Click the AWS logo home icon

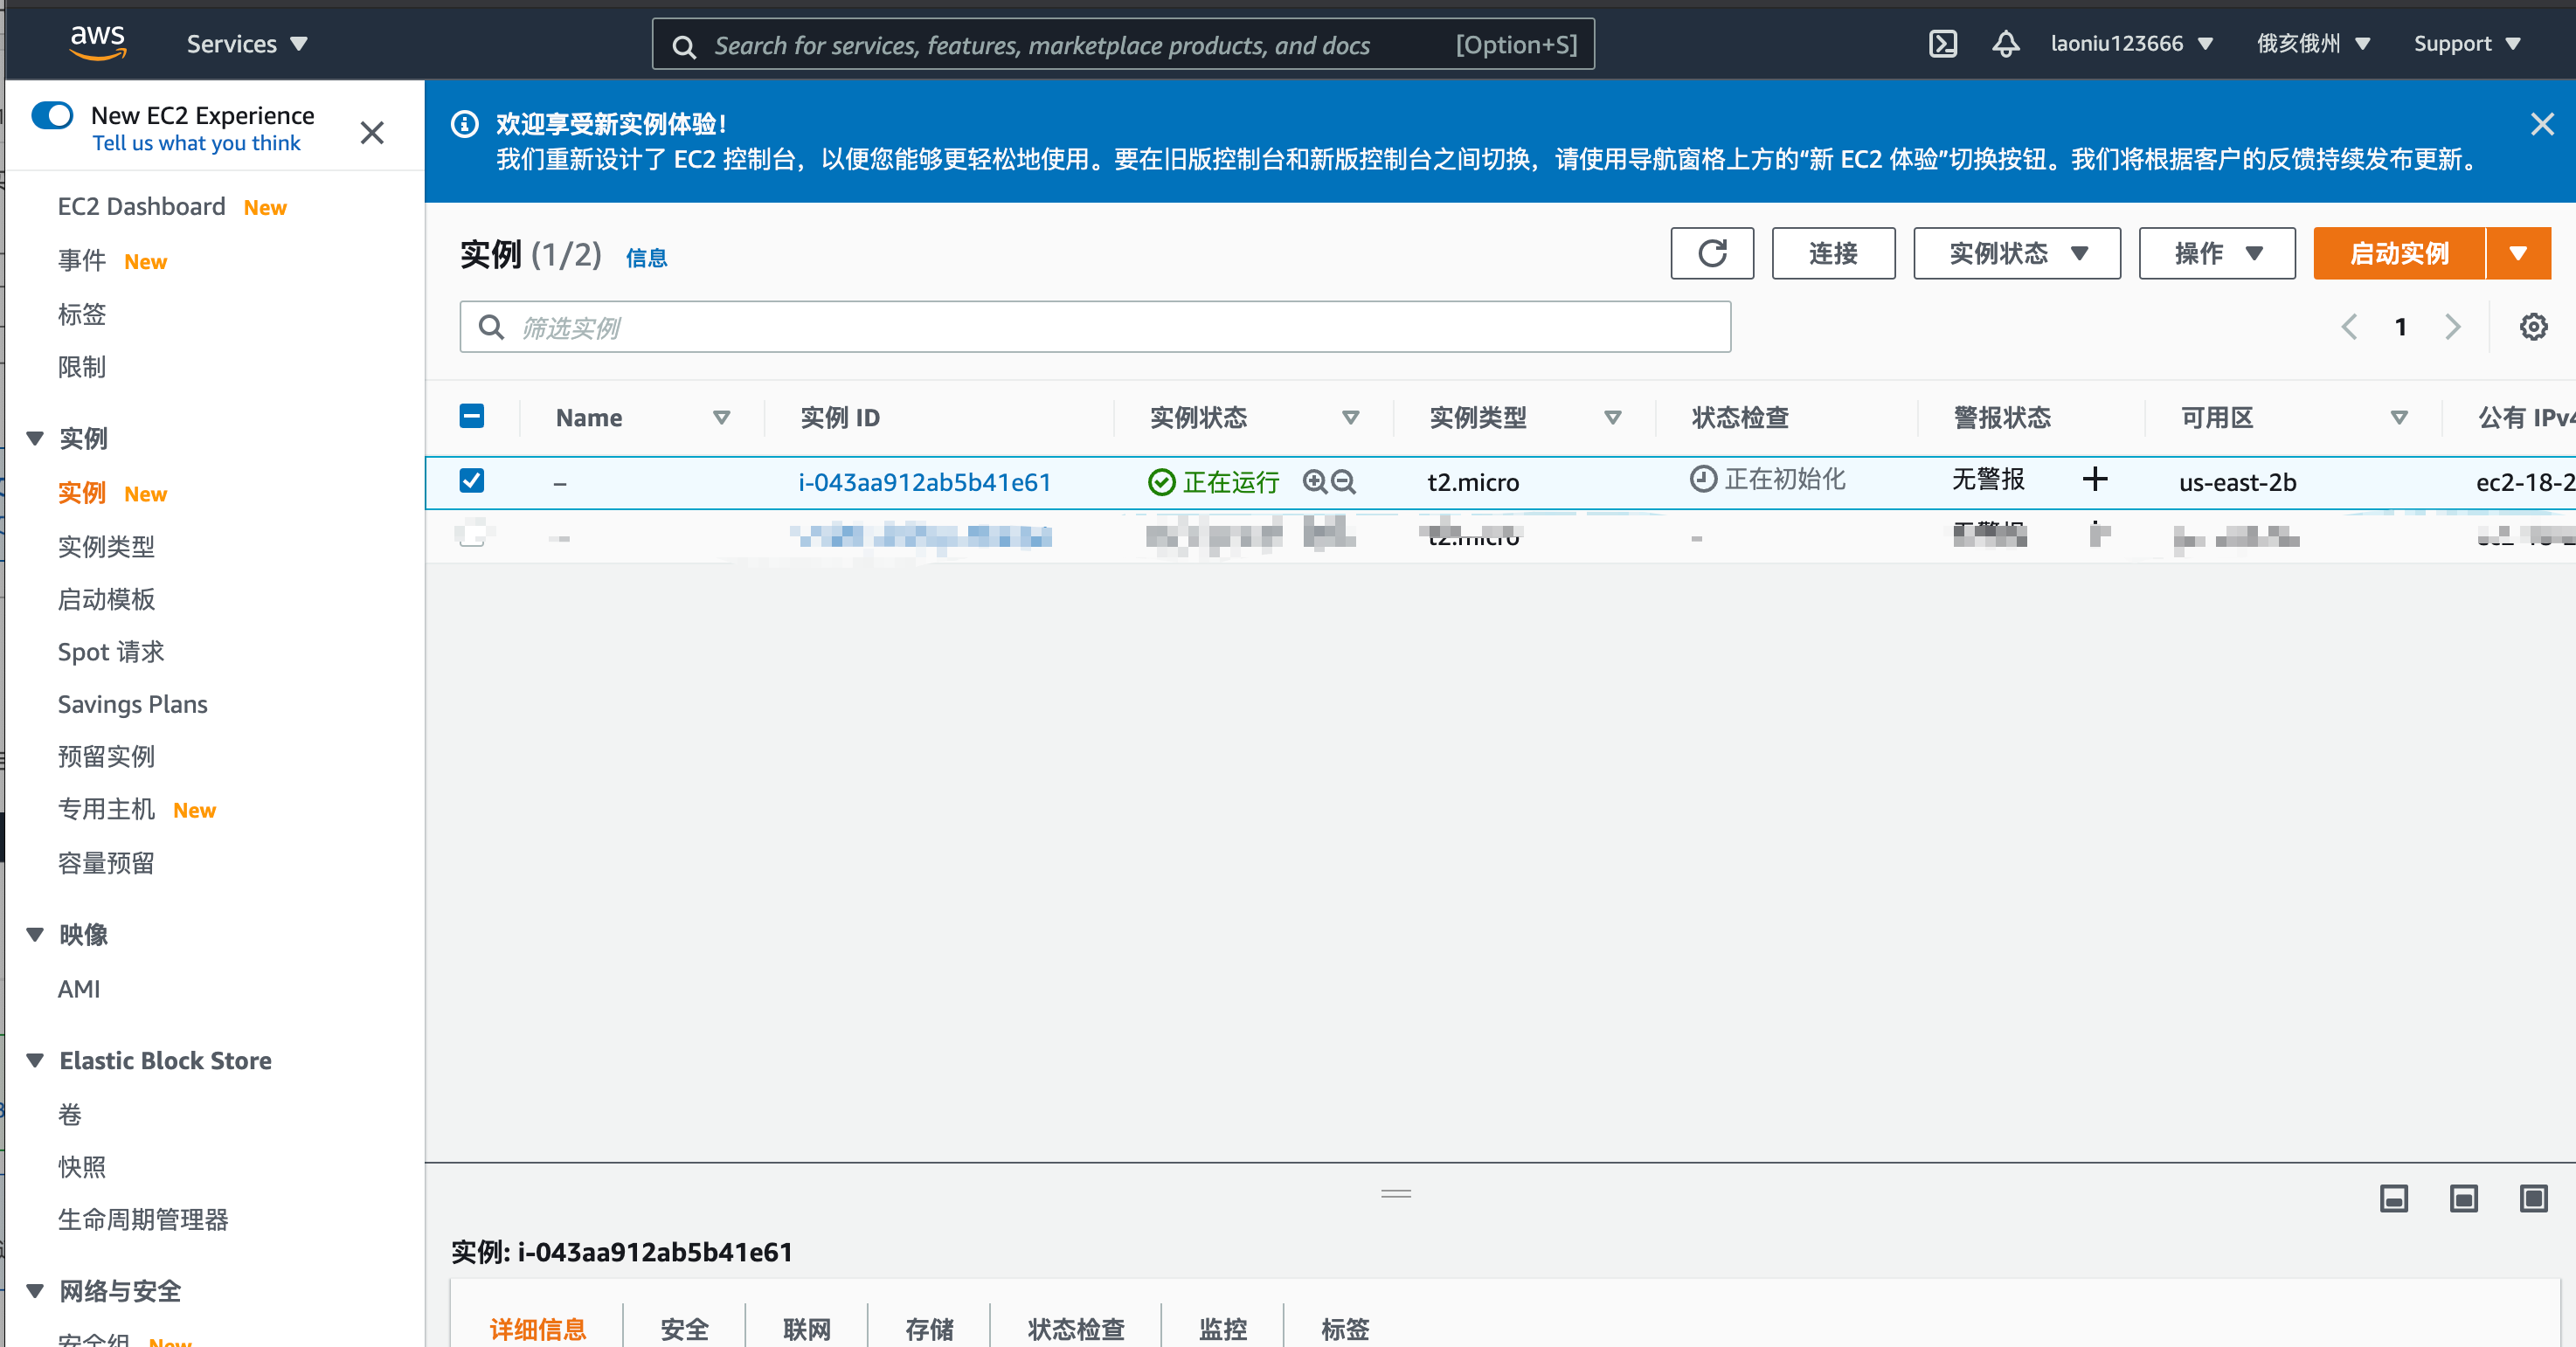(x=97, y=43)
